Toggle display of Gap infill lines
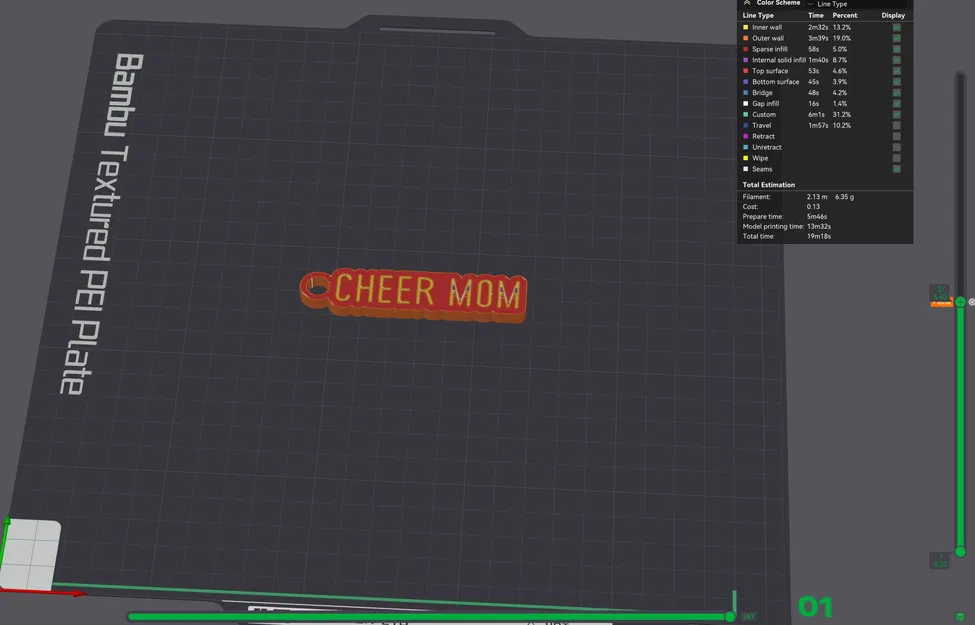The width and height of the screenshot is (975, 625). pos(897,103)
